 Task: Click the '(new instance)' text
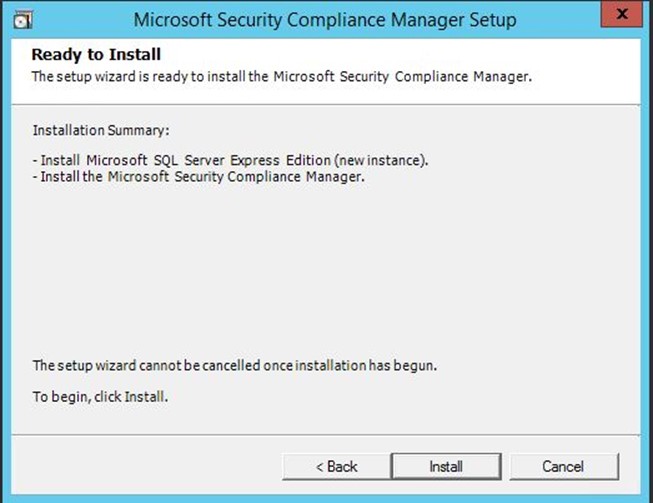381,160
